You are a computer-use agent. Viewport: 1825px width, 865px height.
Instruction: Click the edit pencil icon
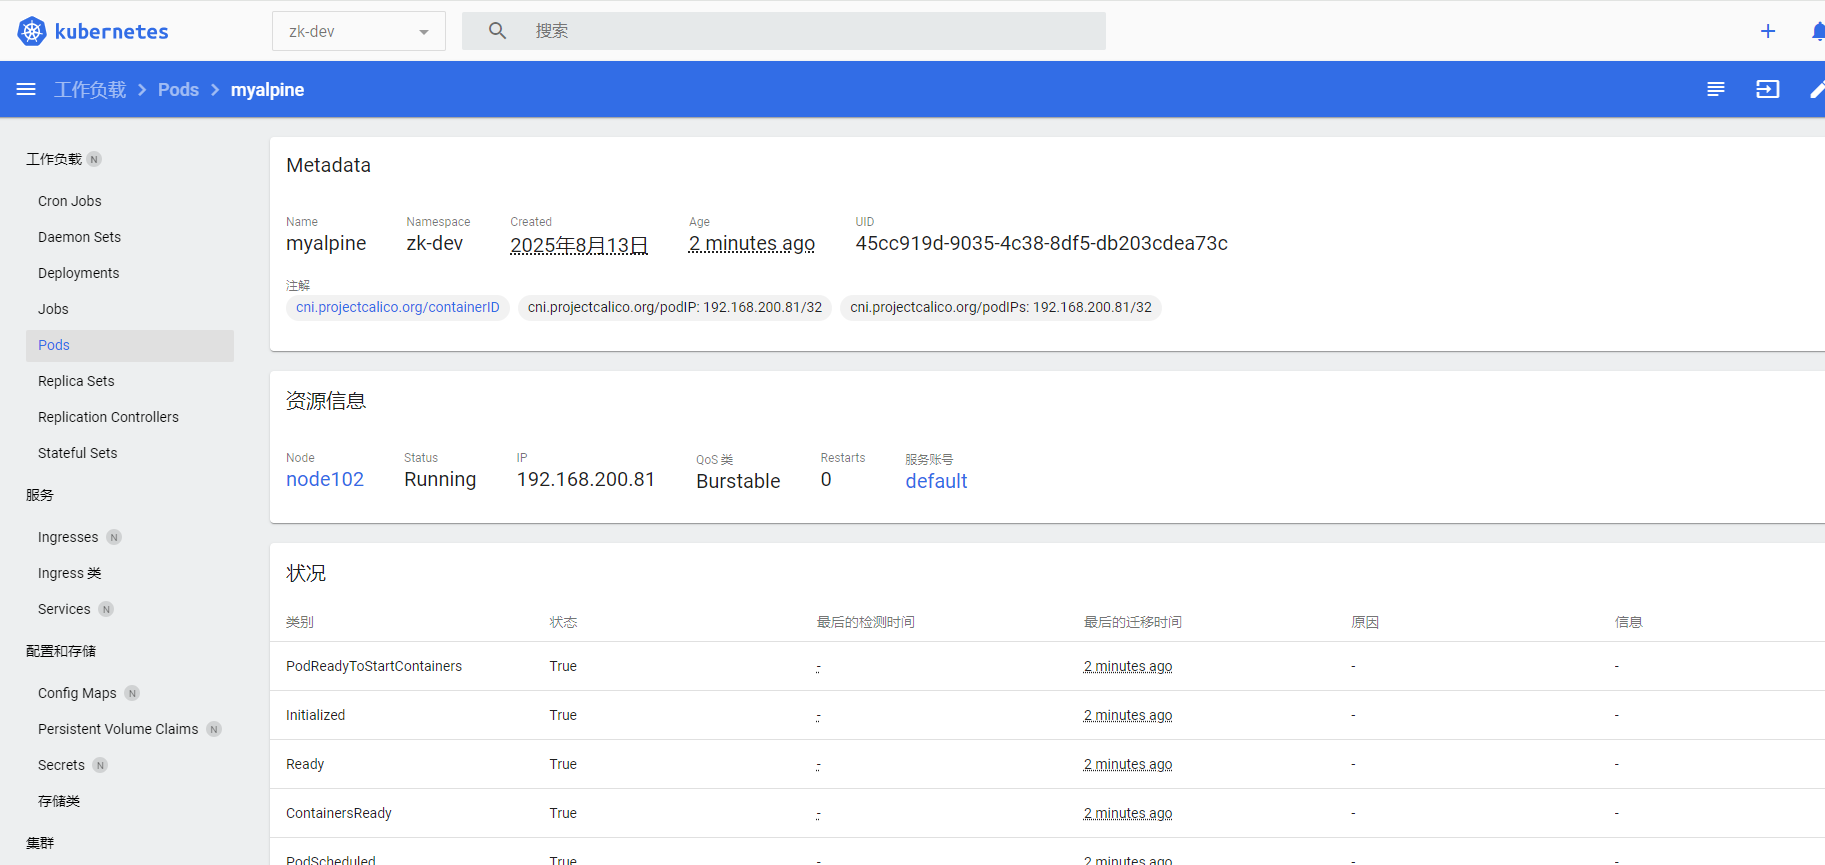(x=1817, y=90)
